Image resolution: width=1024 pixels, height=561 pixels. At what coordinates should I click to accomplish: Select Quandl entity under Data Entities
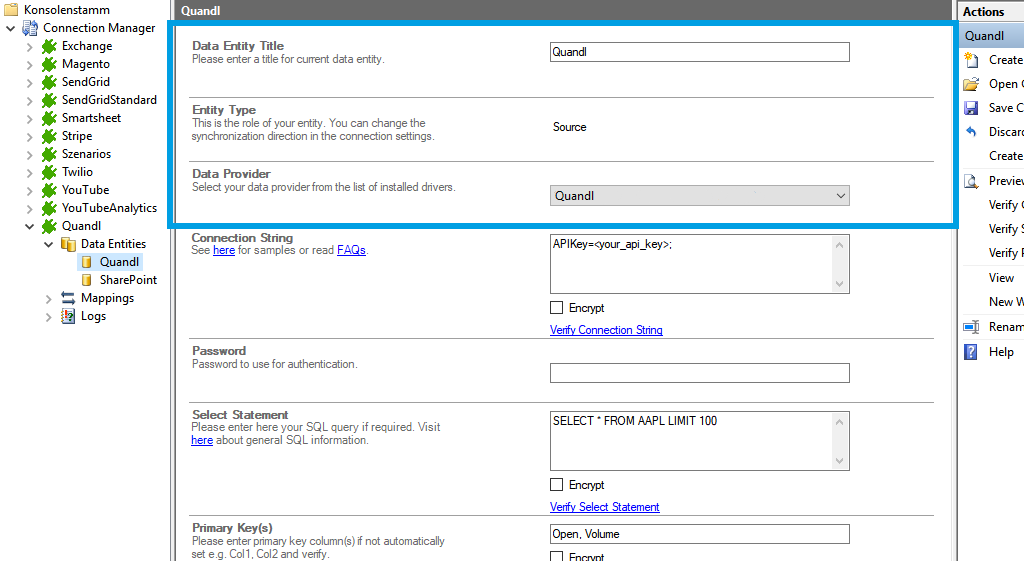pos(119,262)
